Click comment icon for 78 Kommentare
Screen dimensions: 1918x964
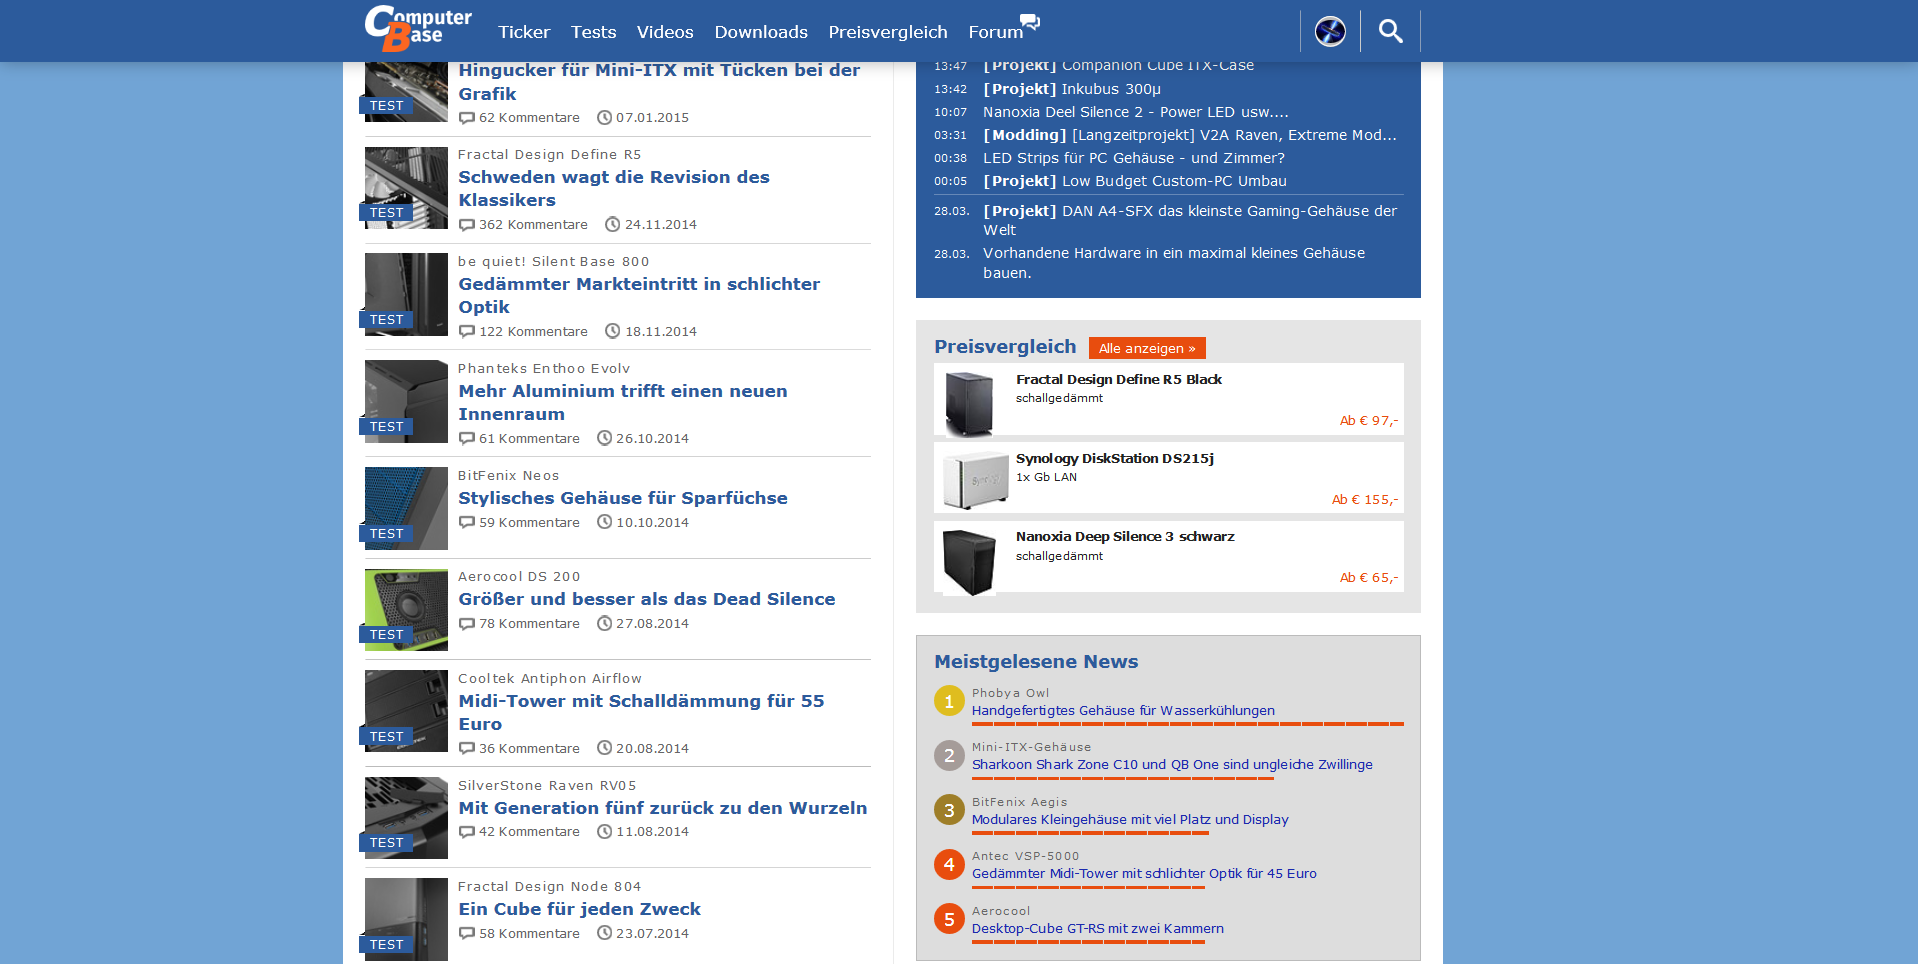[x=467, y=624]
